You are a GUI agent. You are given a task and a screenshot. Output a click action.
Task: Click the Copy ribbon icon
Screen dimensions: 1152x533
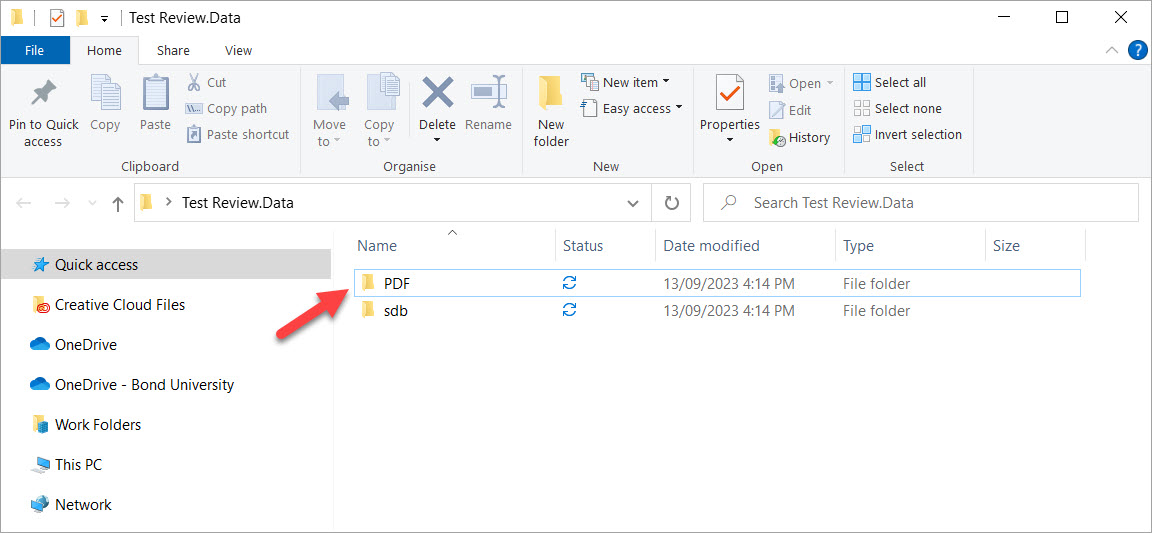click(x=105, y=94)
